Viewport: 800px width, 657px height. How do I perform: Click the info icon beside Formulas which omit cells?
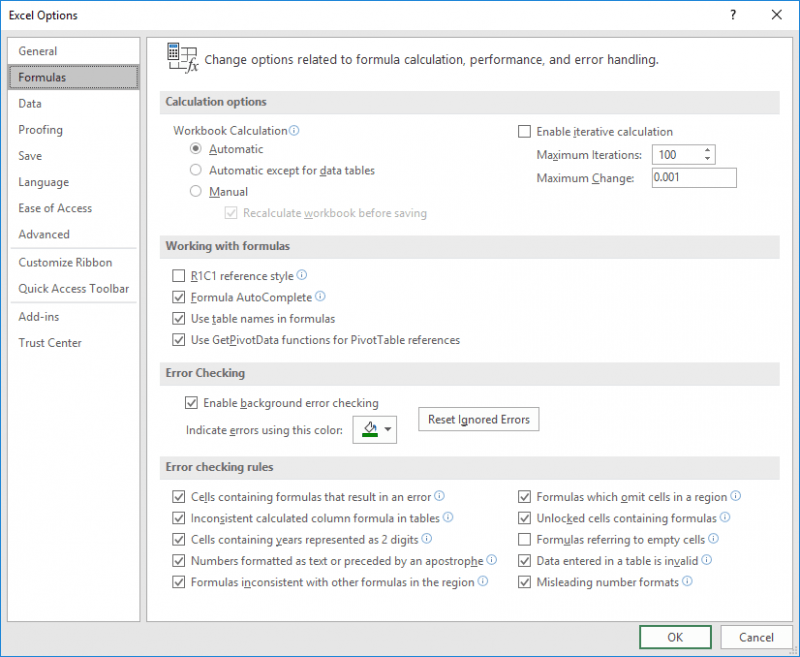pyautogui.click(x=736, y=496)
